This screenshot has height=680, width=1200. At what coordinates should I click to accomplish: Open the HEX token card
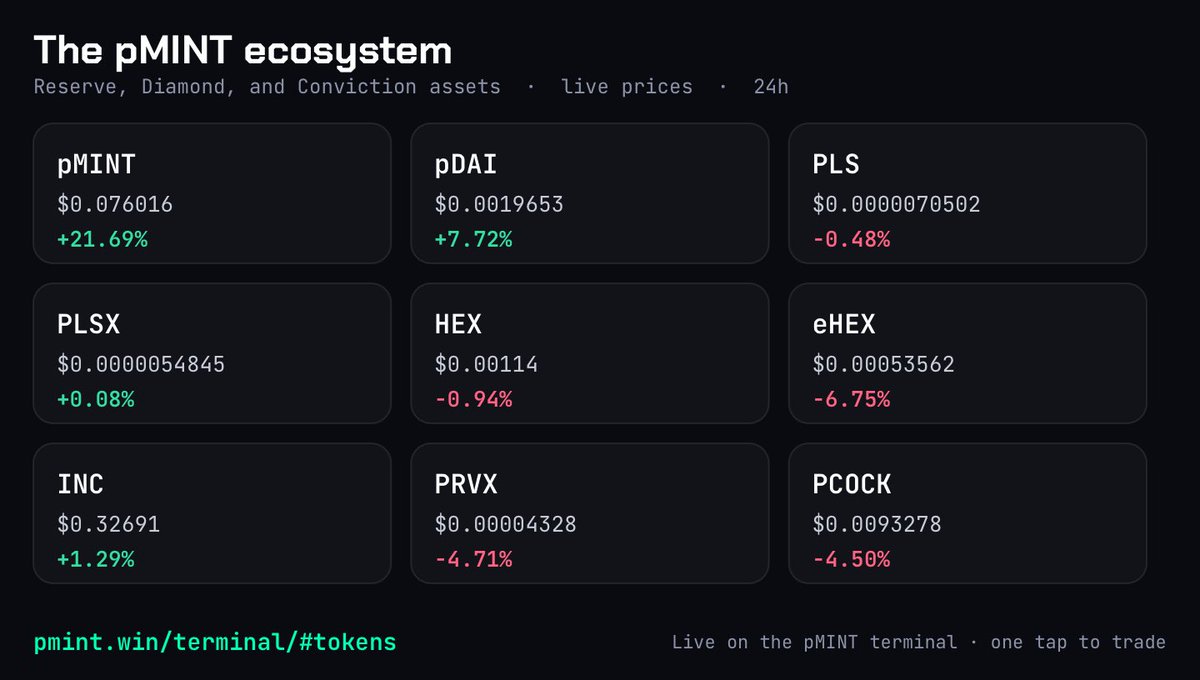(x=590, y=353)
